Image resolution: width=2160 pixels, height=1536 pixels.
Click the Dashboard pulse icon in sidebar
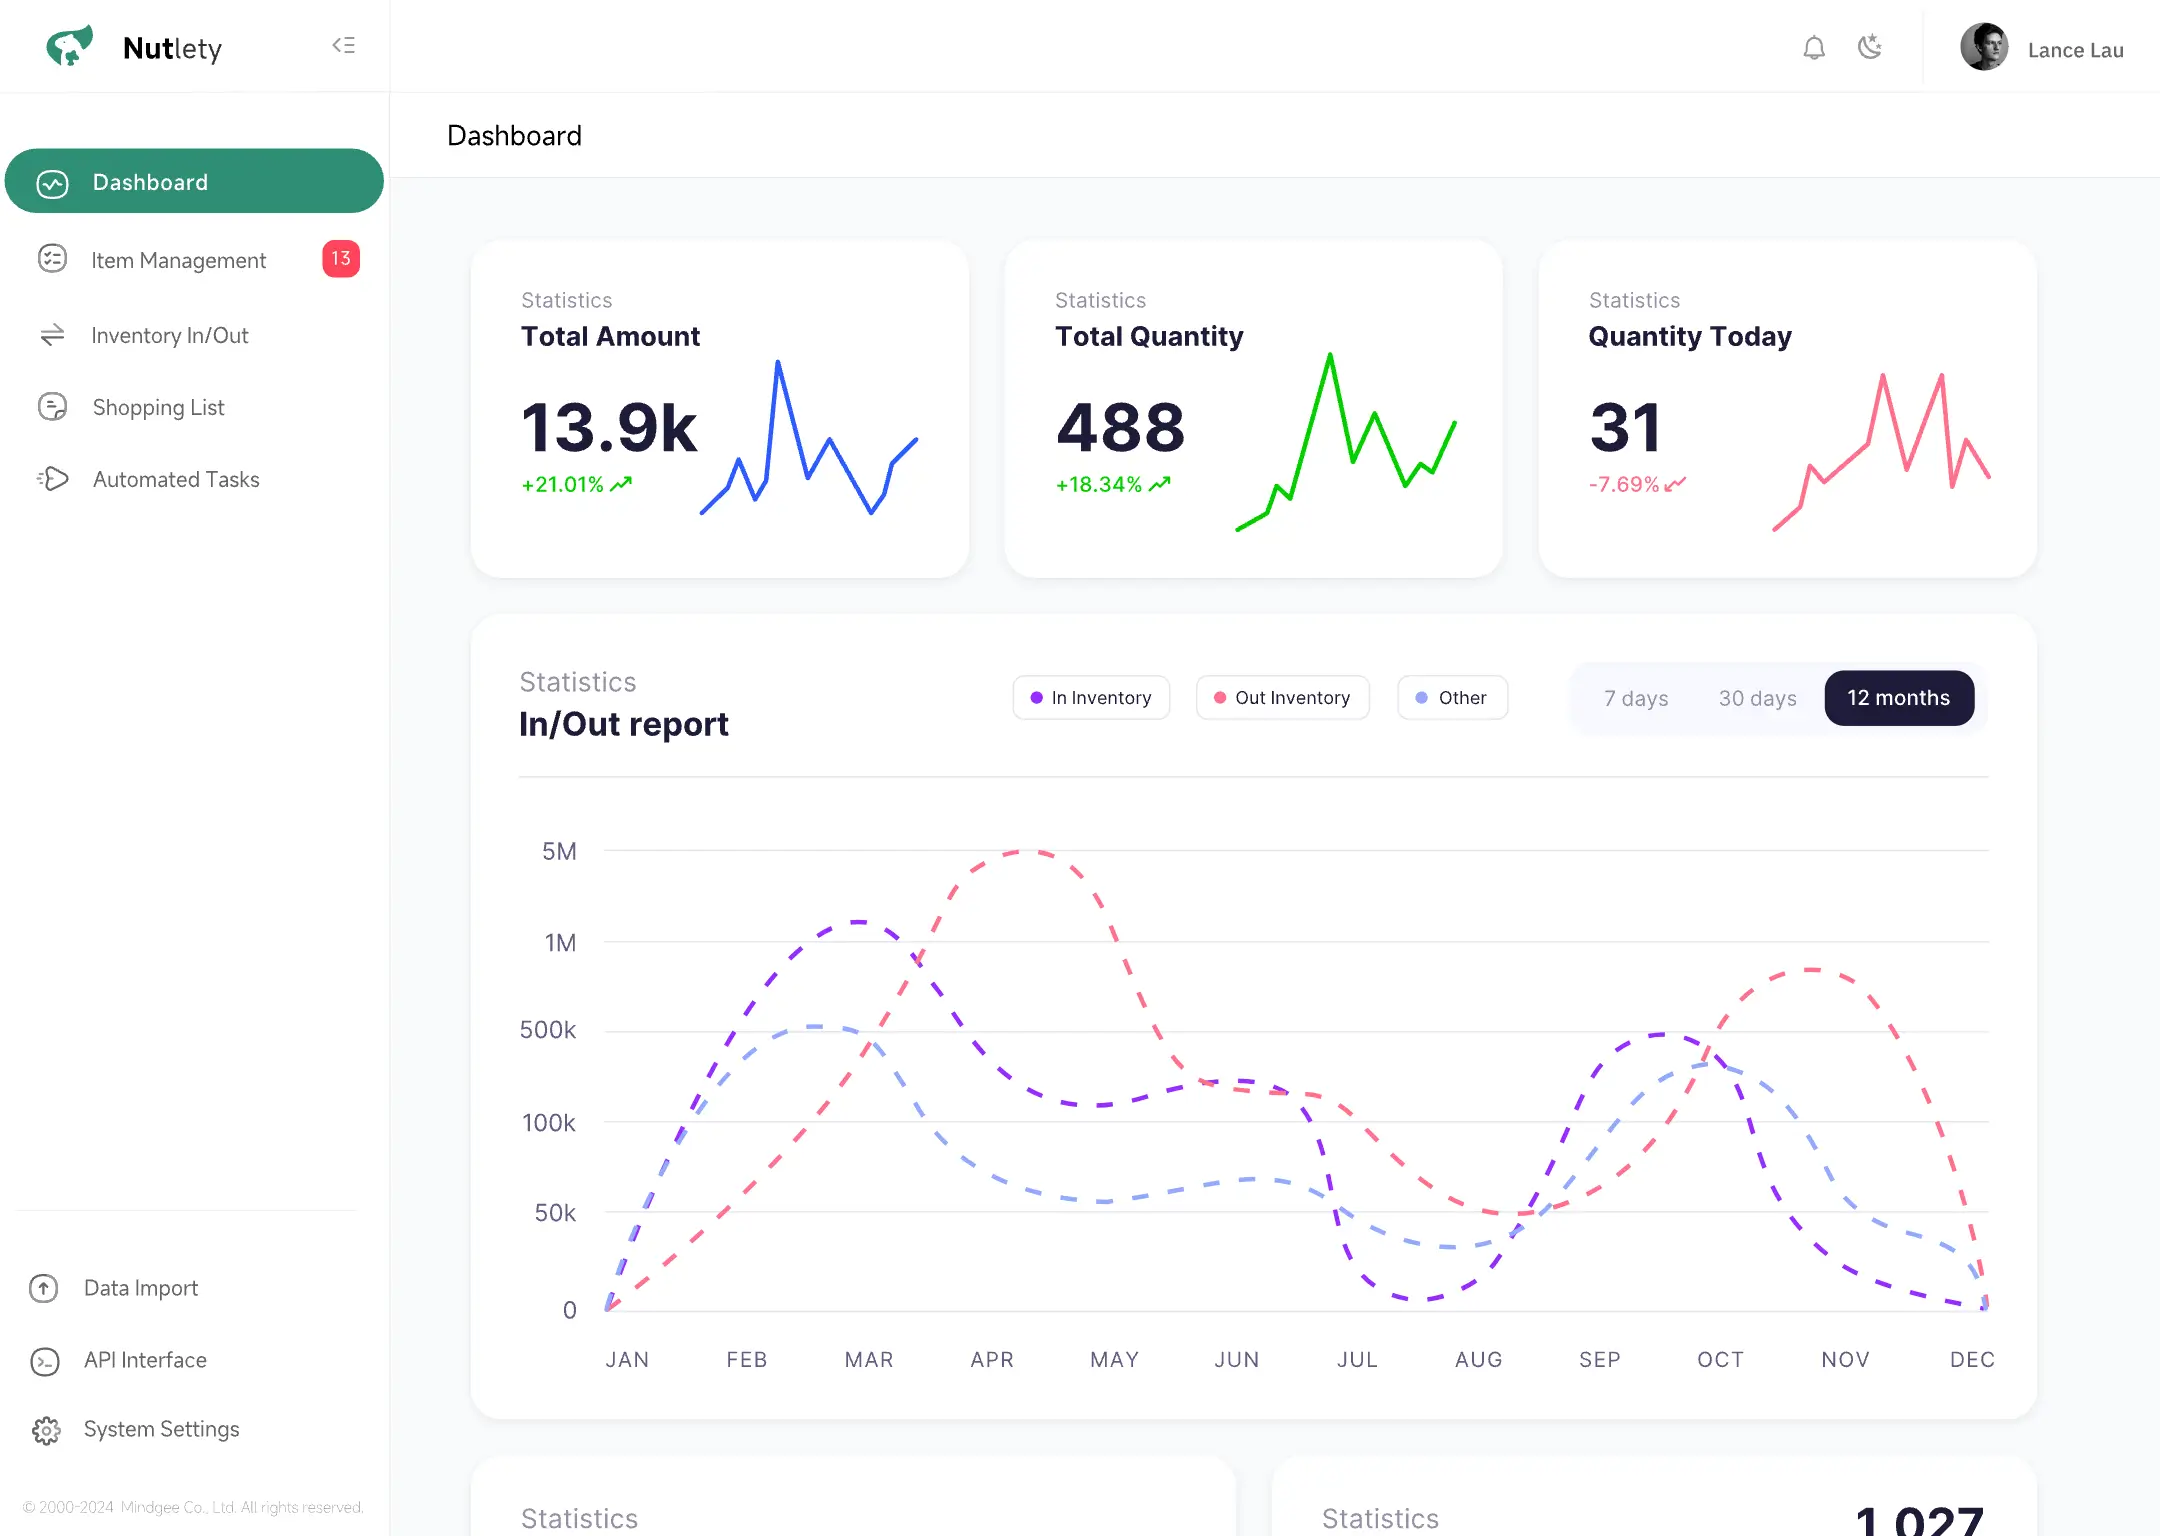click(x=52, y=183)
